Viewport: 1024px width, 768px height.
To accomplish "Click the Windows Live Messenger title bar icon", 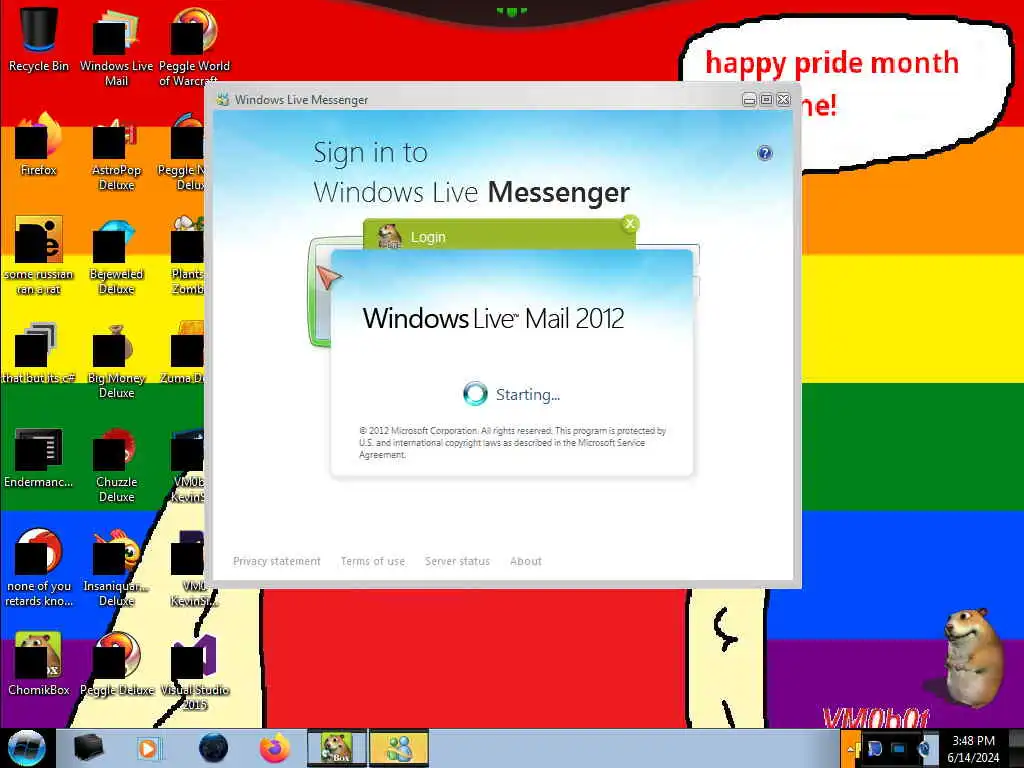I will click(223, 99).
